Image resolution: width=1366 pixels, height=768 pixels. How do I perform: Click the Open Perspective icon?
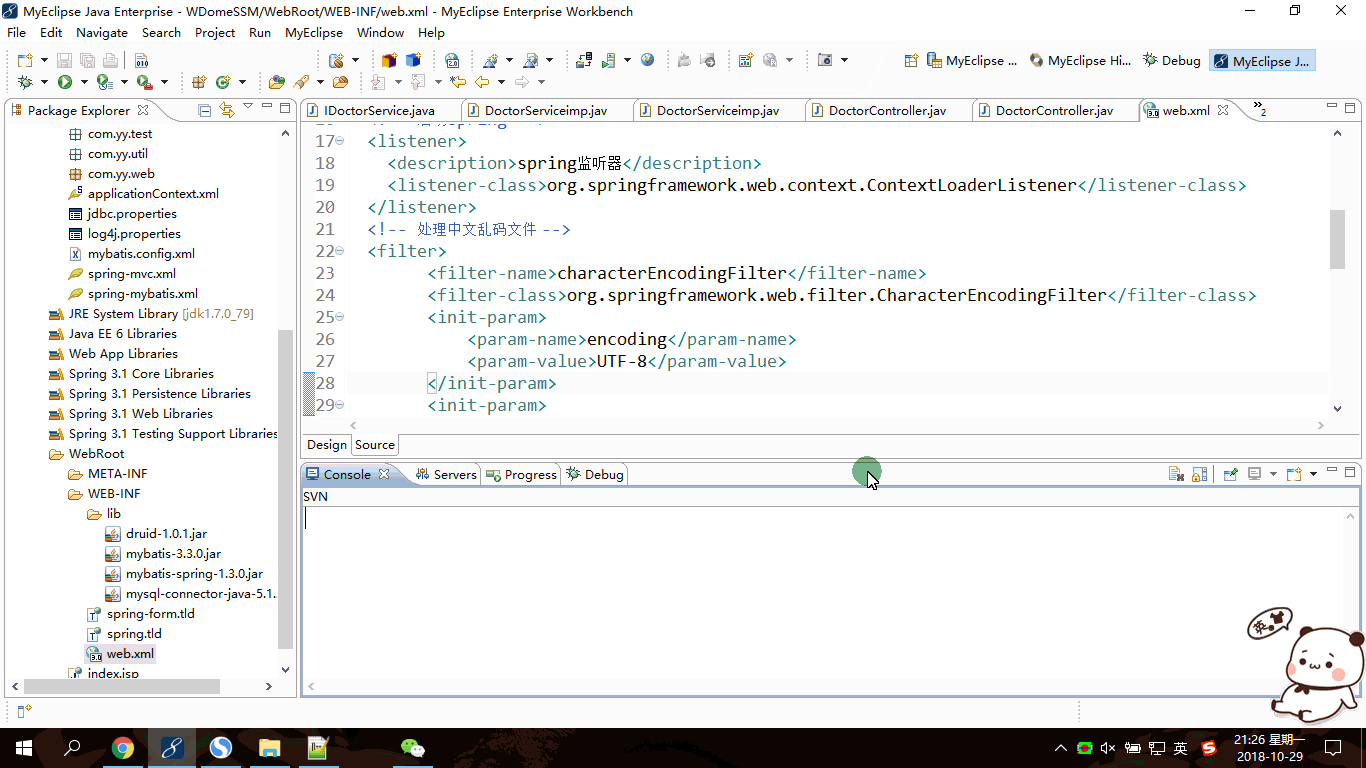[x=911, y=61]
